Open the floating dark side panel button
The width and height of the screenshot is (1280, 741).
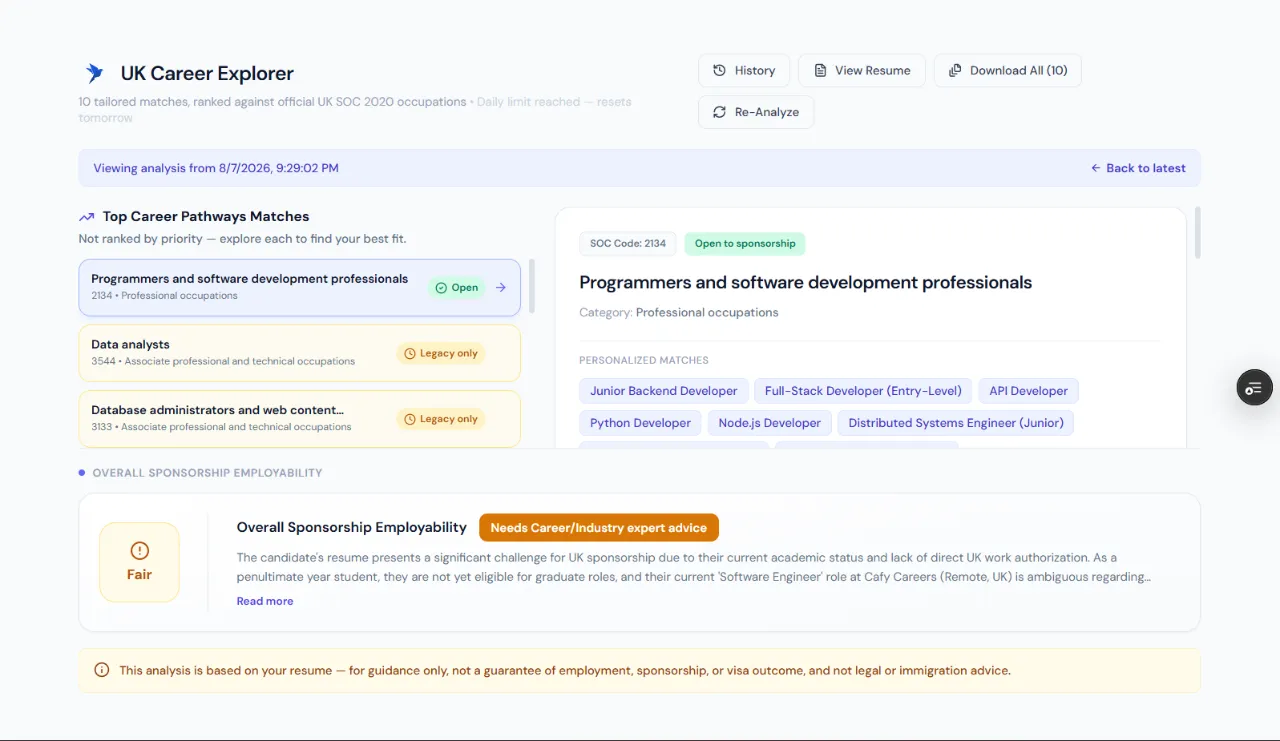(1255, 387)
